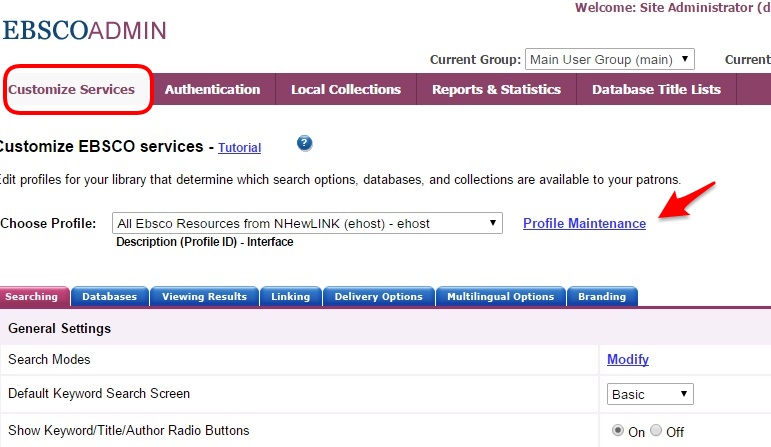
Task: Switch to the Delivery Options tab
Action: (x=379, y=297)
